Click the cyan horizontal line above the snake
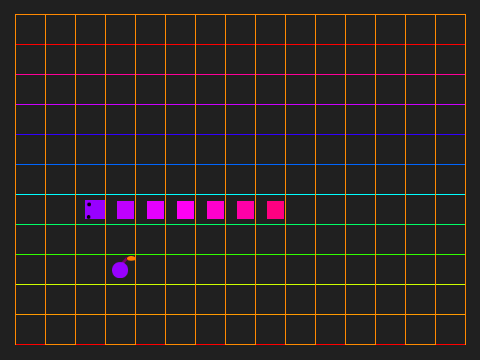This screenshot has width=480, height=360. (x=240, y=194)
